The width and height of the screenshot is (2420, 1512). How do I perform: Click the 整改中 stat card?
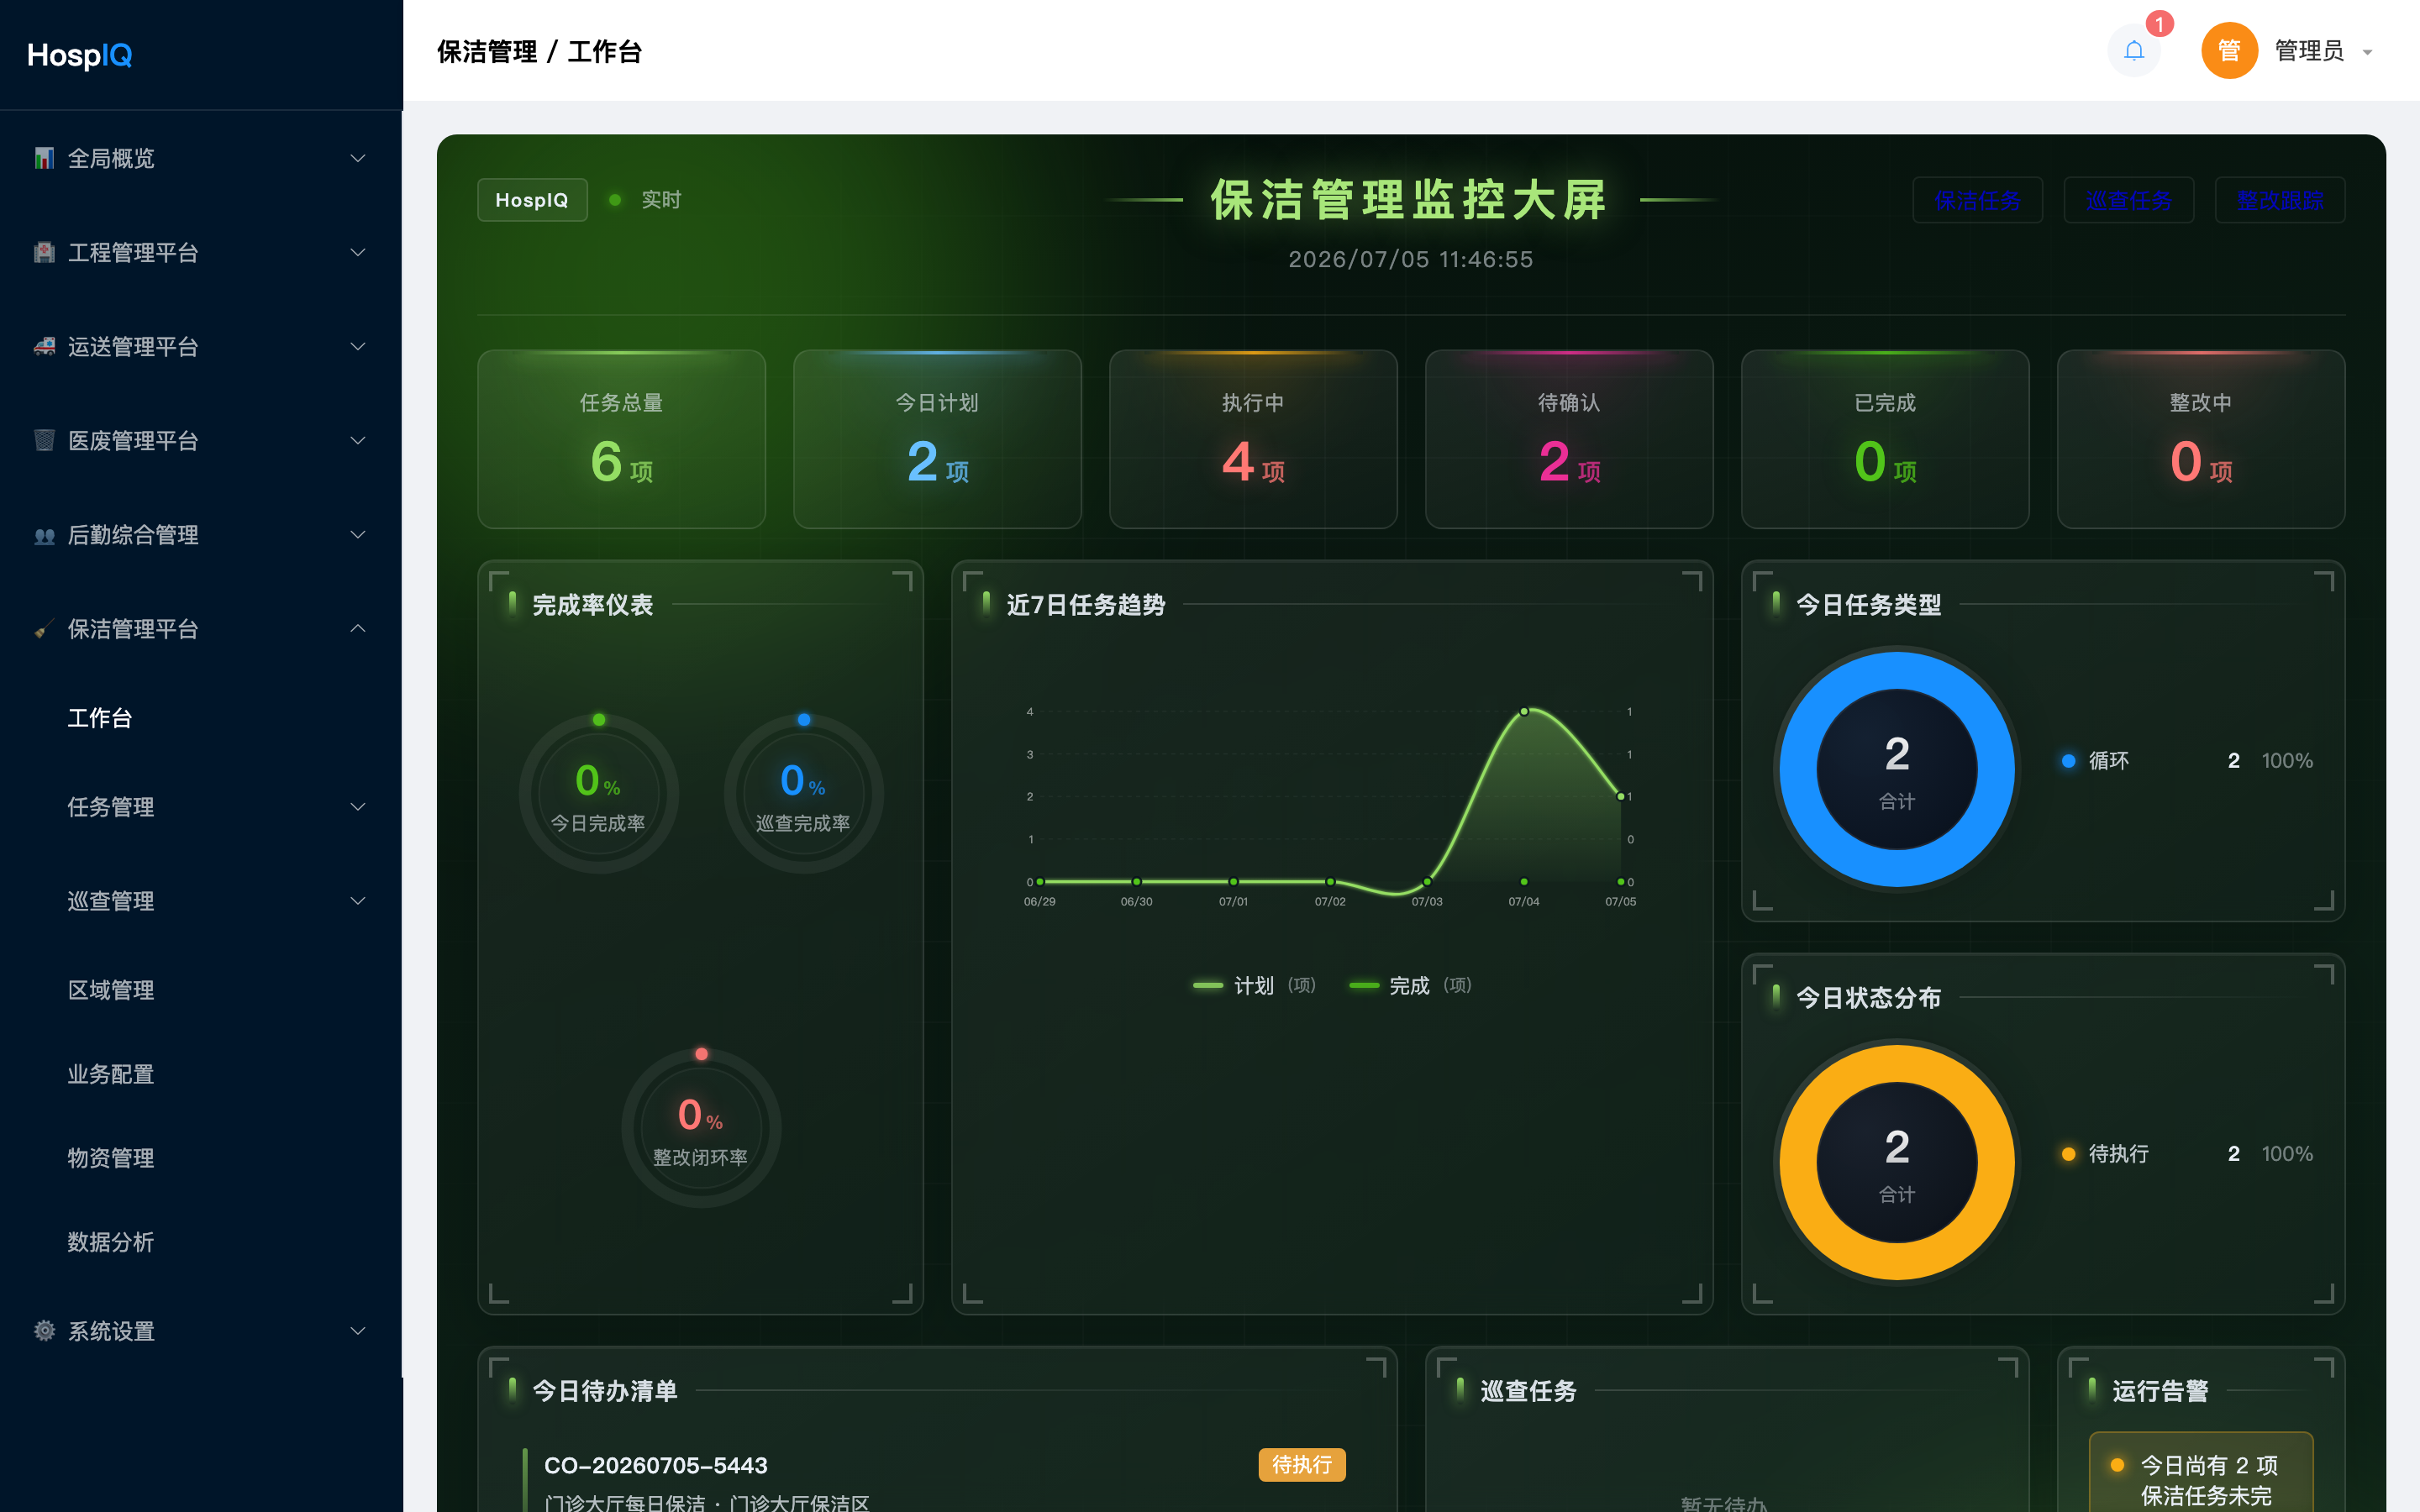click(x=2201, y=439)
